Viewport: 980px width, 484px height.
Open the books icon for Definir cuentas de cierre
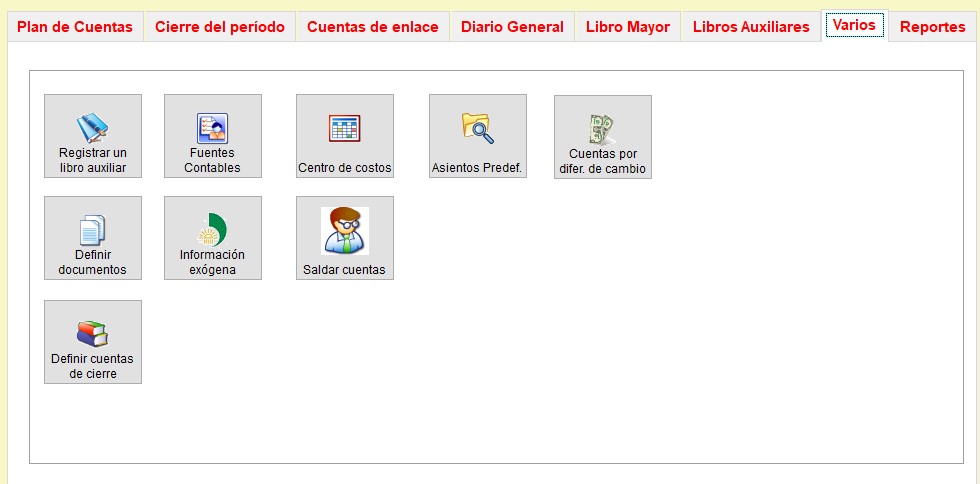coord(92,333)
